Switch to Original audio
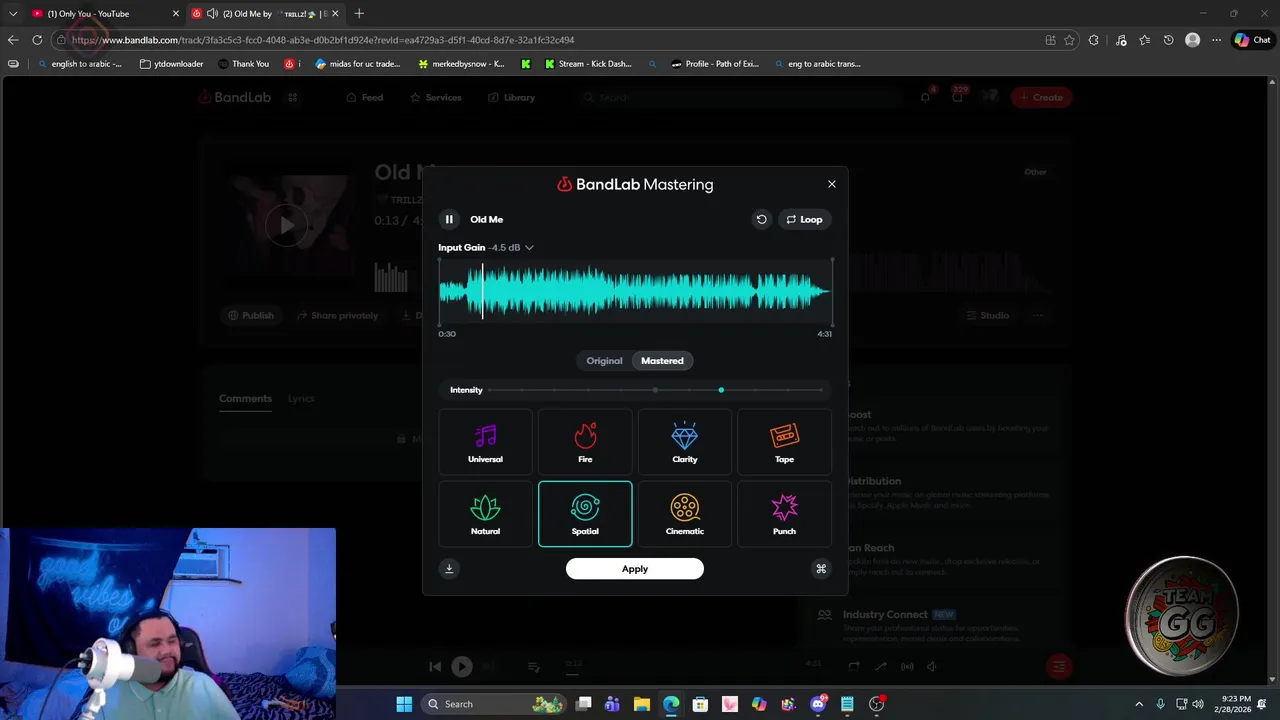The width and height of the screenshot is (1280, 720). pos(604,361)
